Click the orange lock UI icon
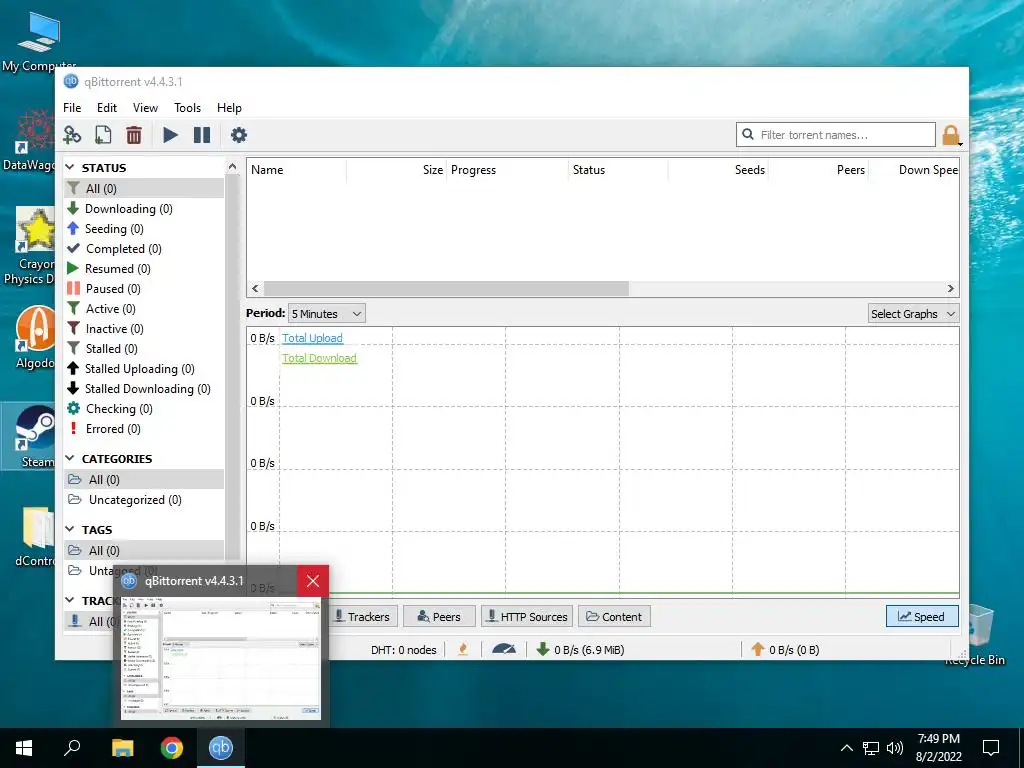Viewport: 1024px width, 768px height. point(951,135)
